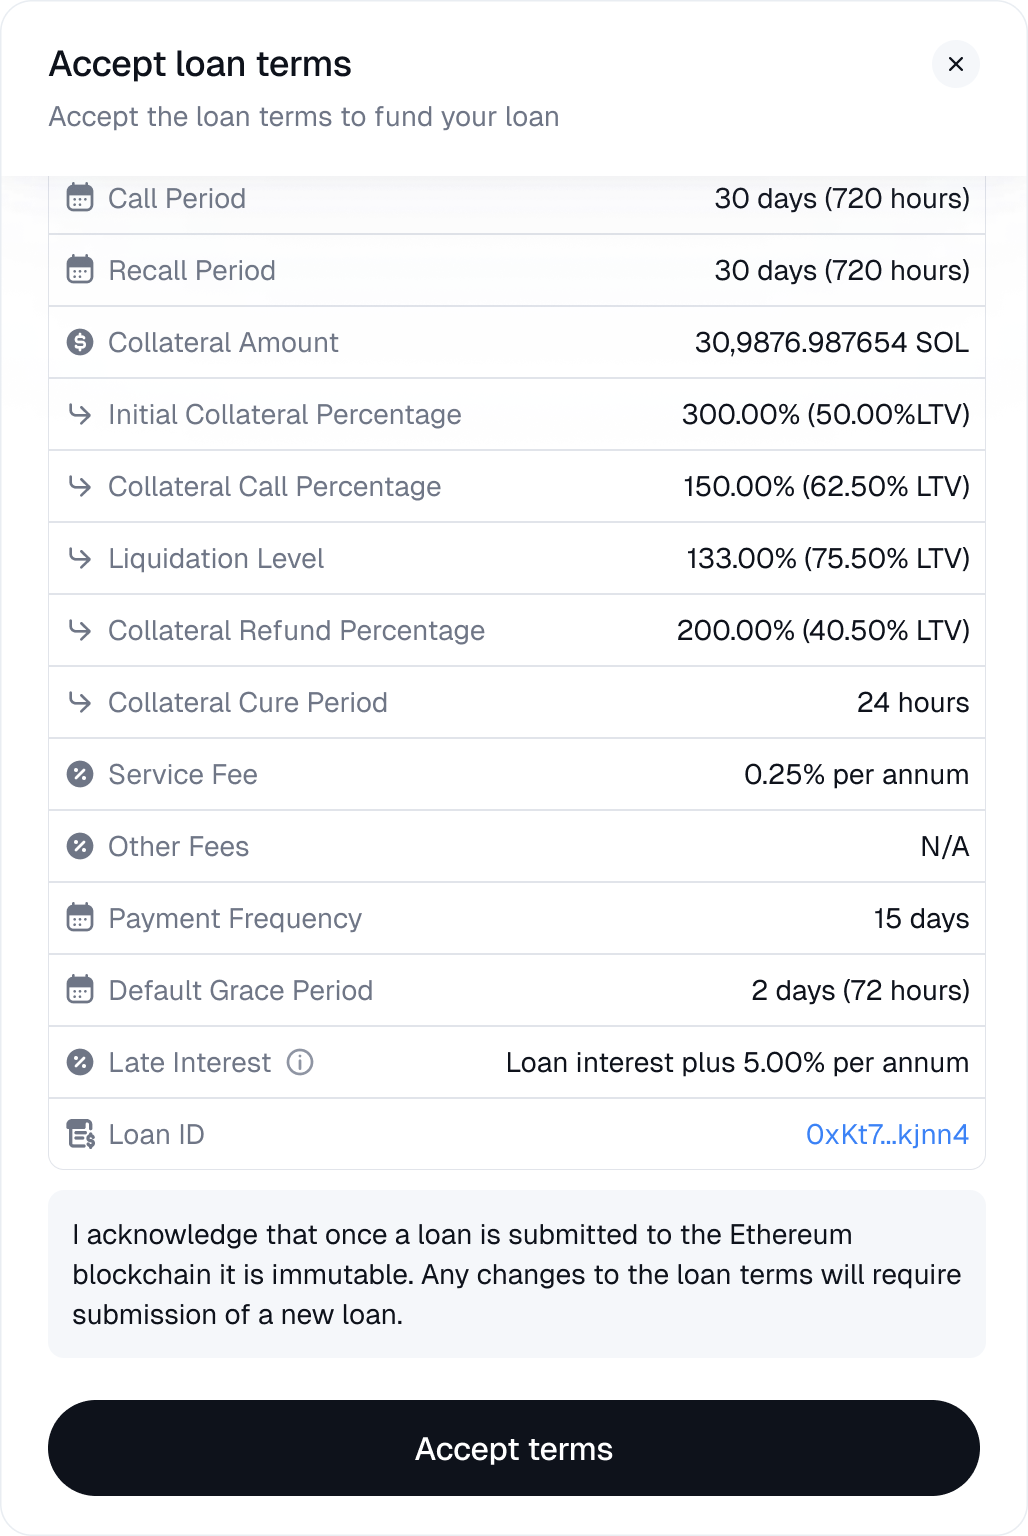1028x1536 pixels.
Task: Click the calendar icon beside Default Grace Period
Action: click(80, 990)
